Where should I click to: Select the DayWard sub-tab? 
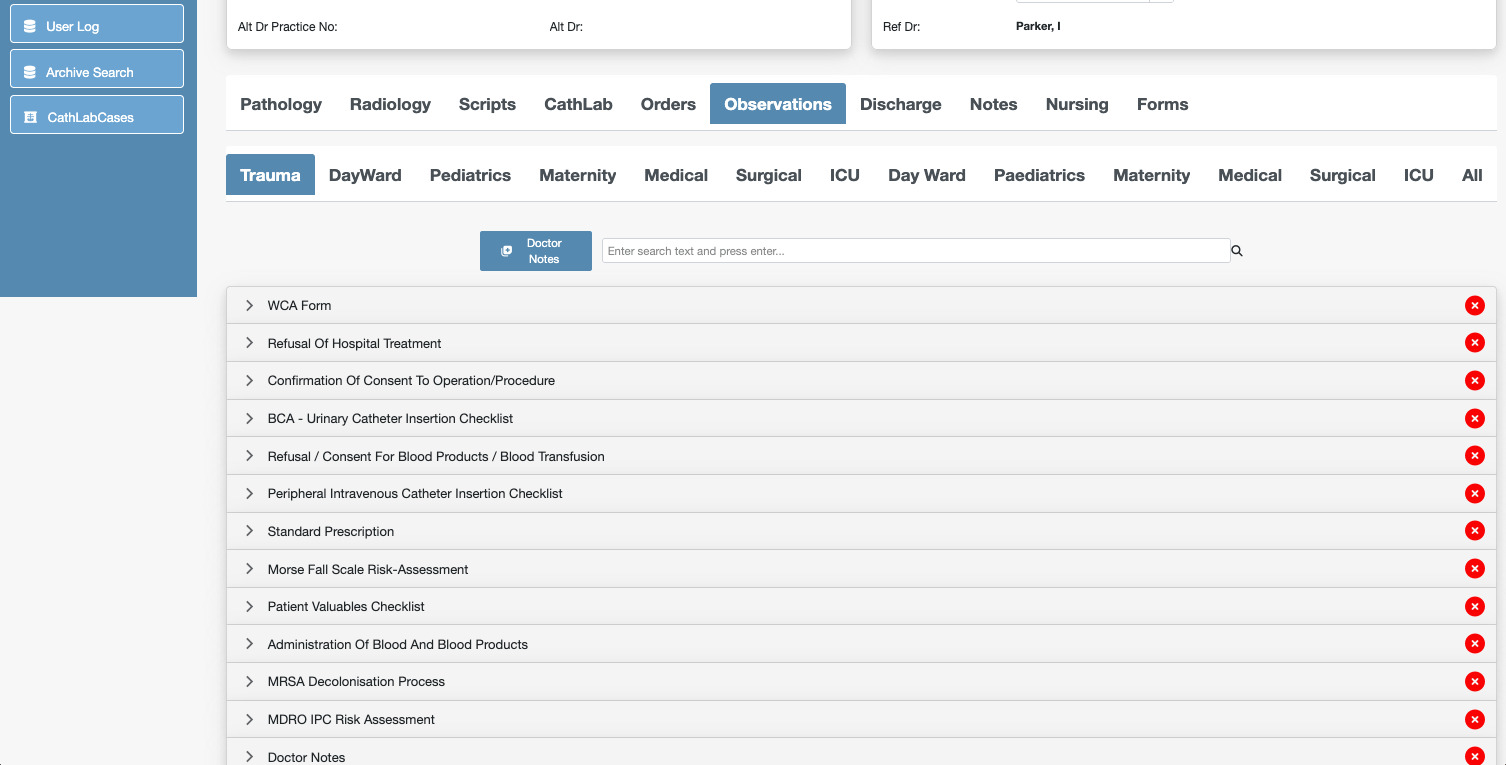click(x=365, y=175)
